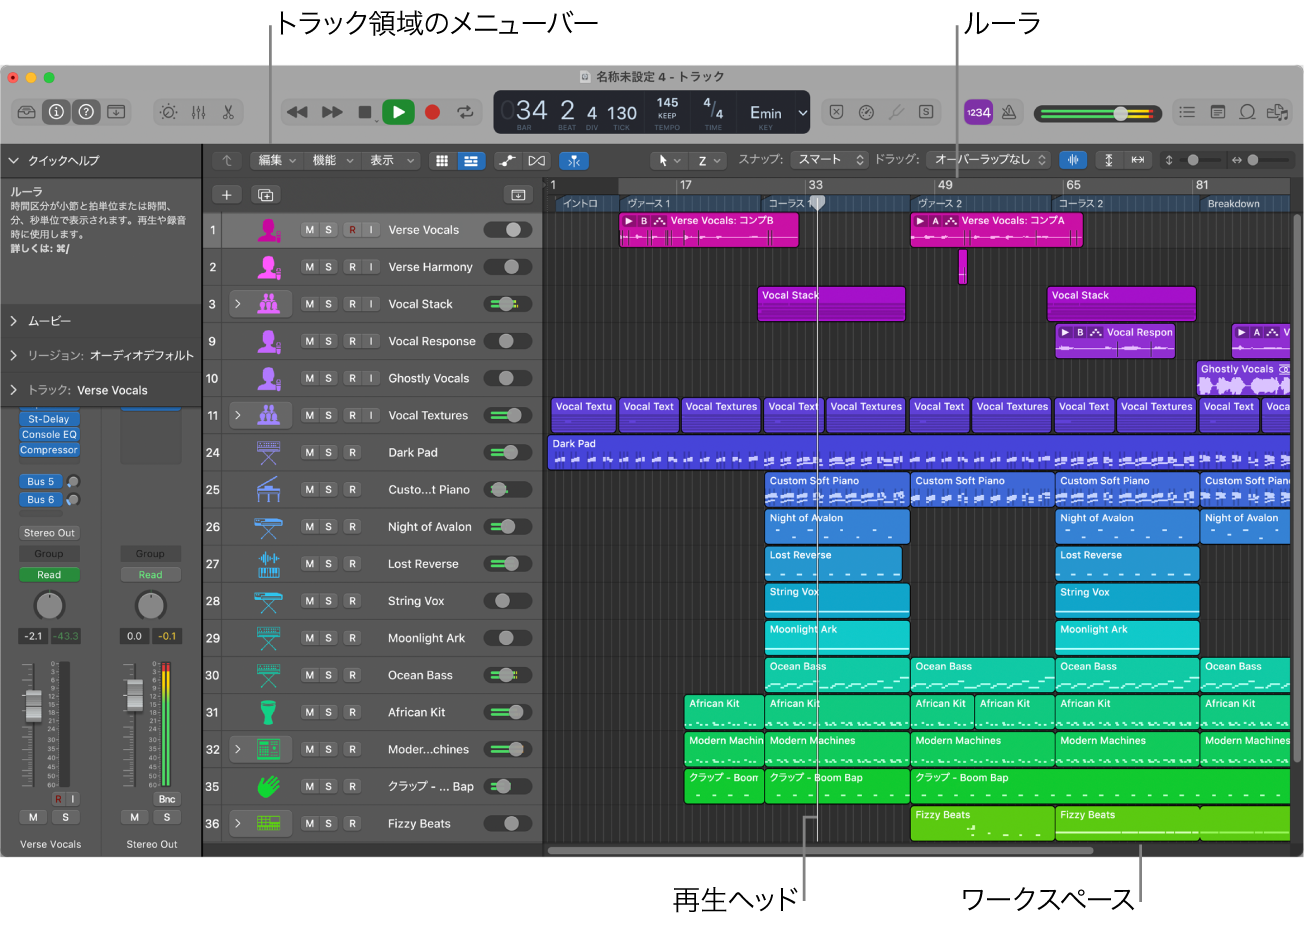Expand the Fizzy Beats track stack
This screenshot has height=928, width=1306.
pyautogui.click(x=238, y=824)
